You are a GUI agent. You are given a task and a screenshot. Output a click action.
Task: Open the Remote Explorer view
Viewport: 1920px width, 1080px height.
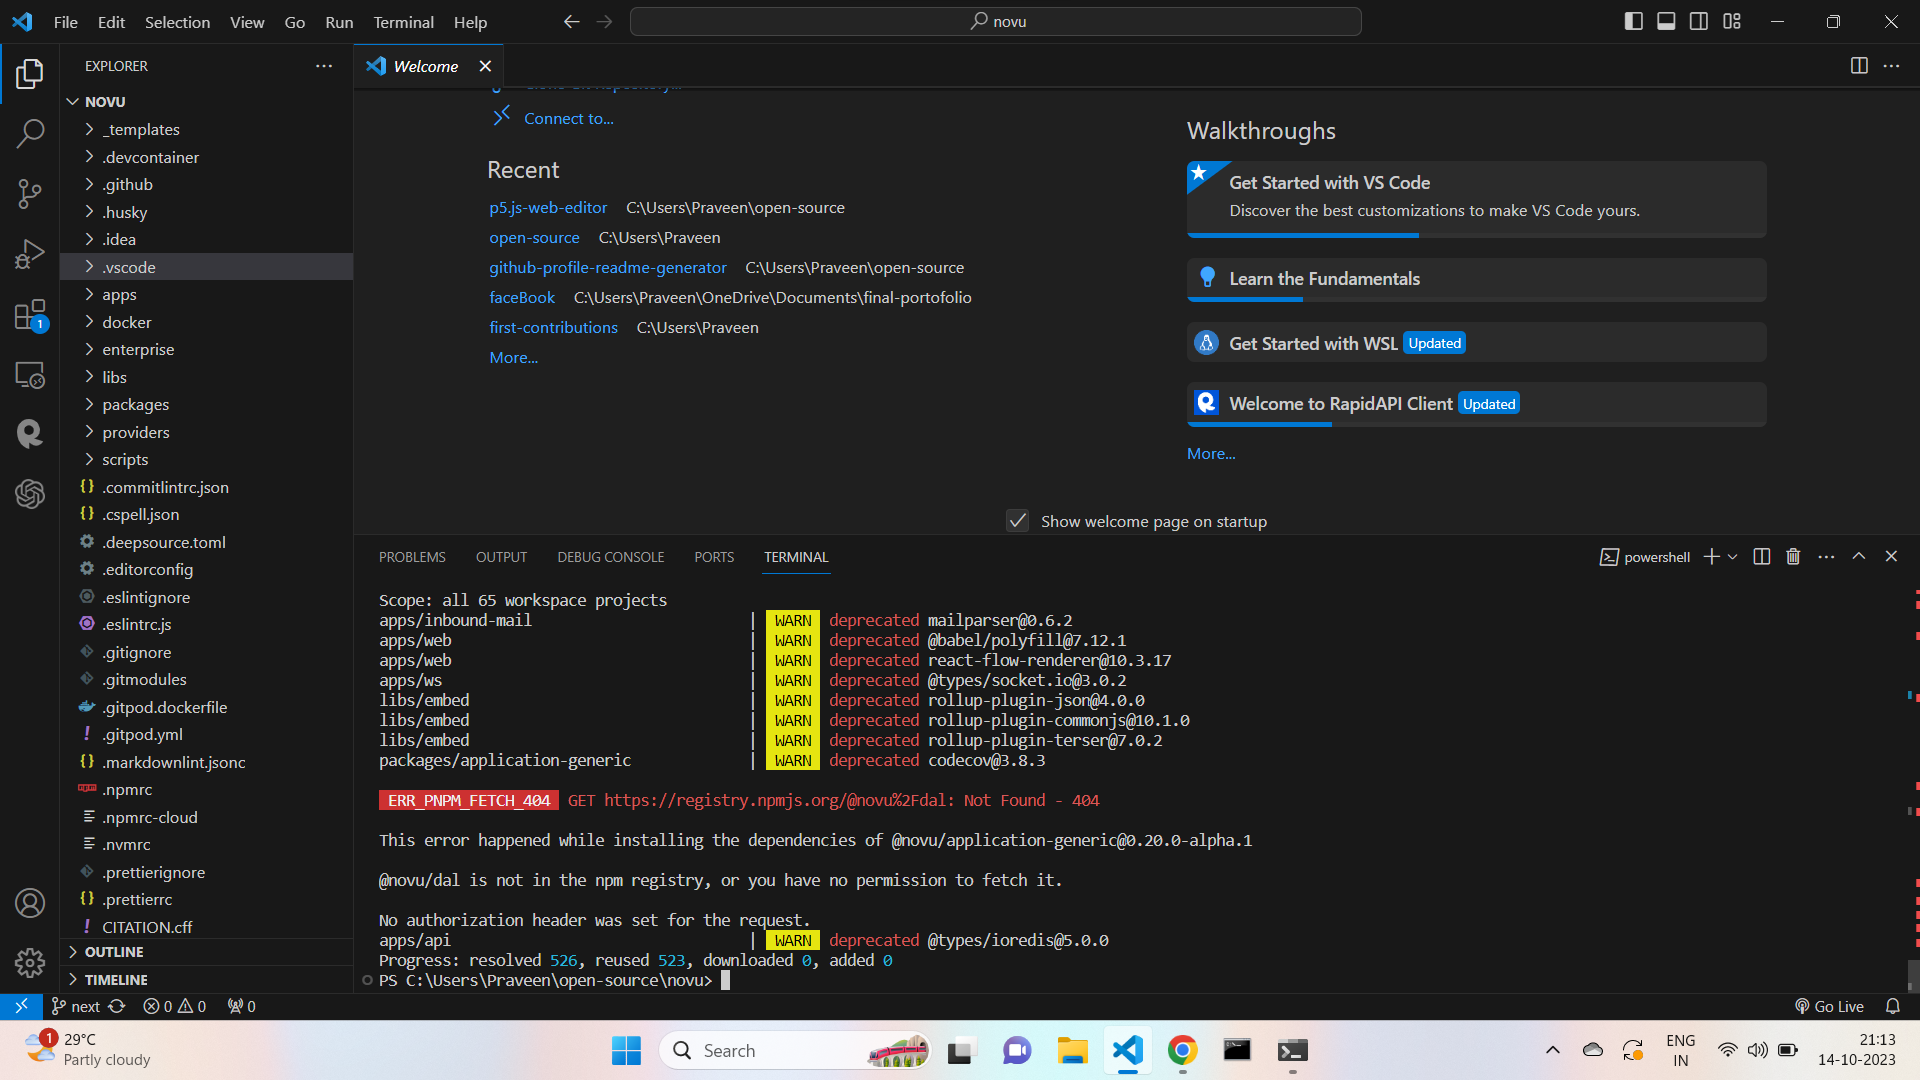click(30, 374)
